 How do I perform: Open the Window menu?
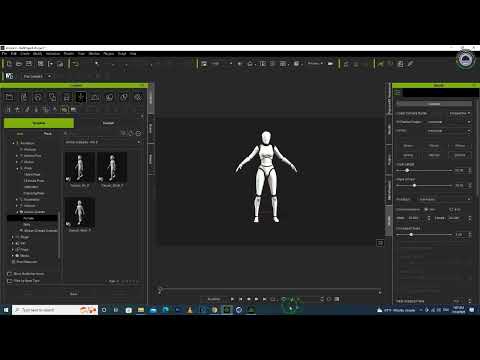pyautogui.click(x=94, y=53)
